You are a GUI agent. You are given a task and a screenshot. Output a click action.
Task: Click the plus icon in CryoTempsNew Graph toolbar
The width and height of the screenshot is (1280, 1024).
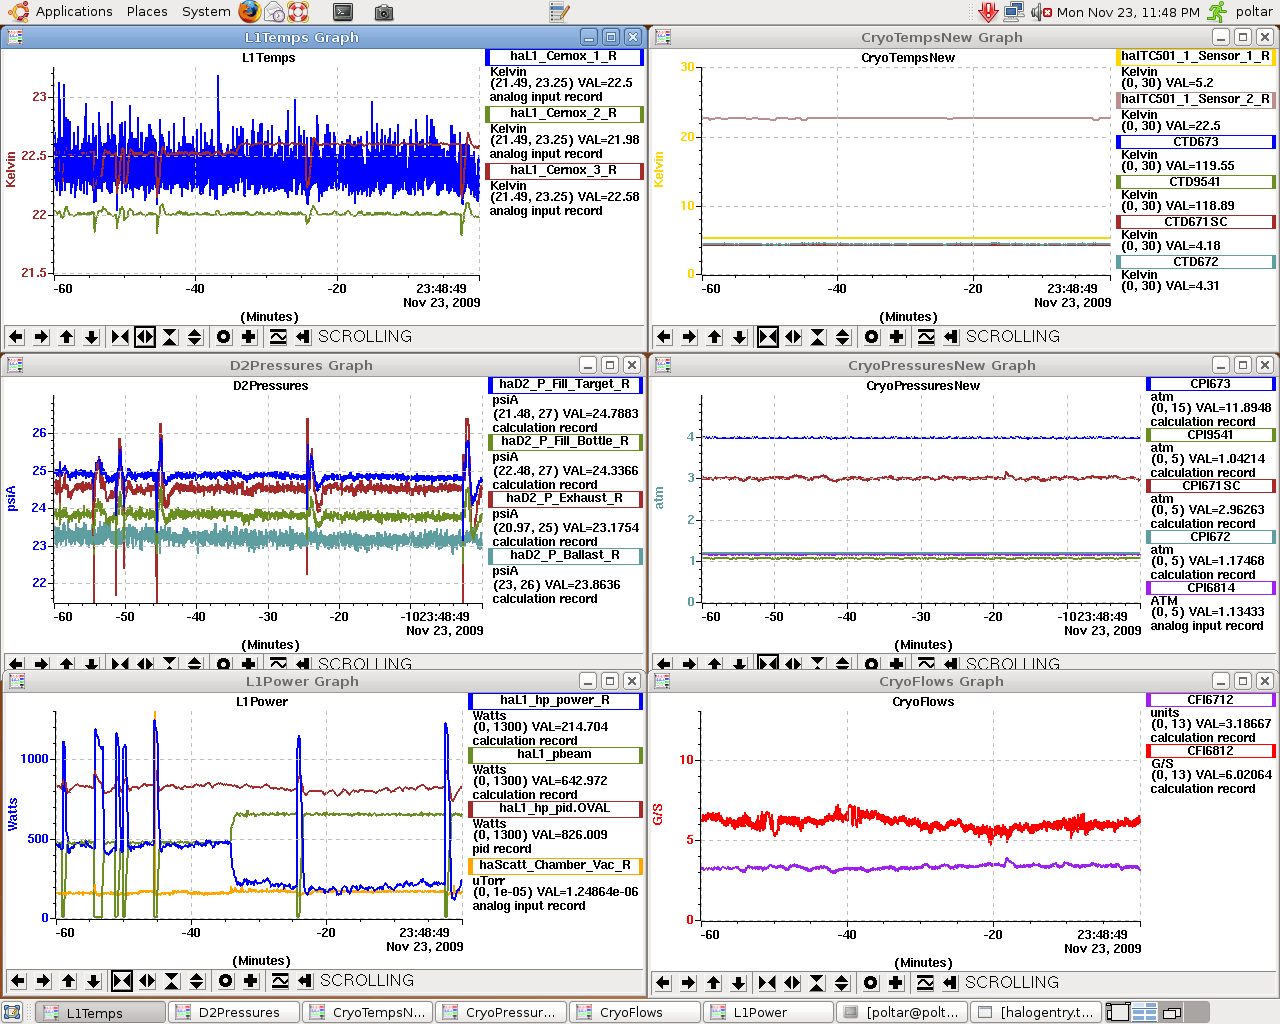point(897,337)
